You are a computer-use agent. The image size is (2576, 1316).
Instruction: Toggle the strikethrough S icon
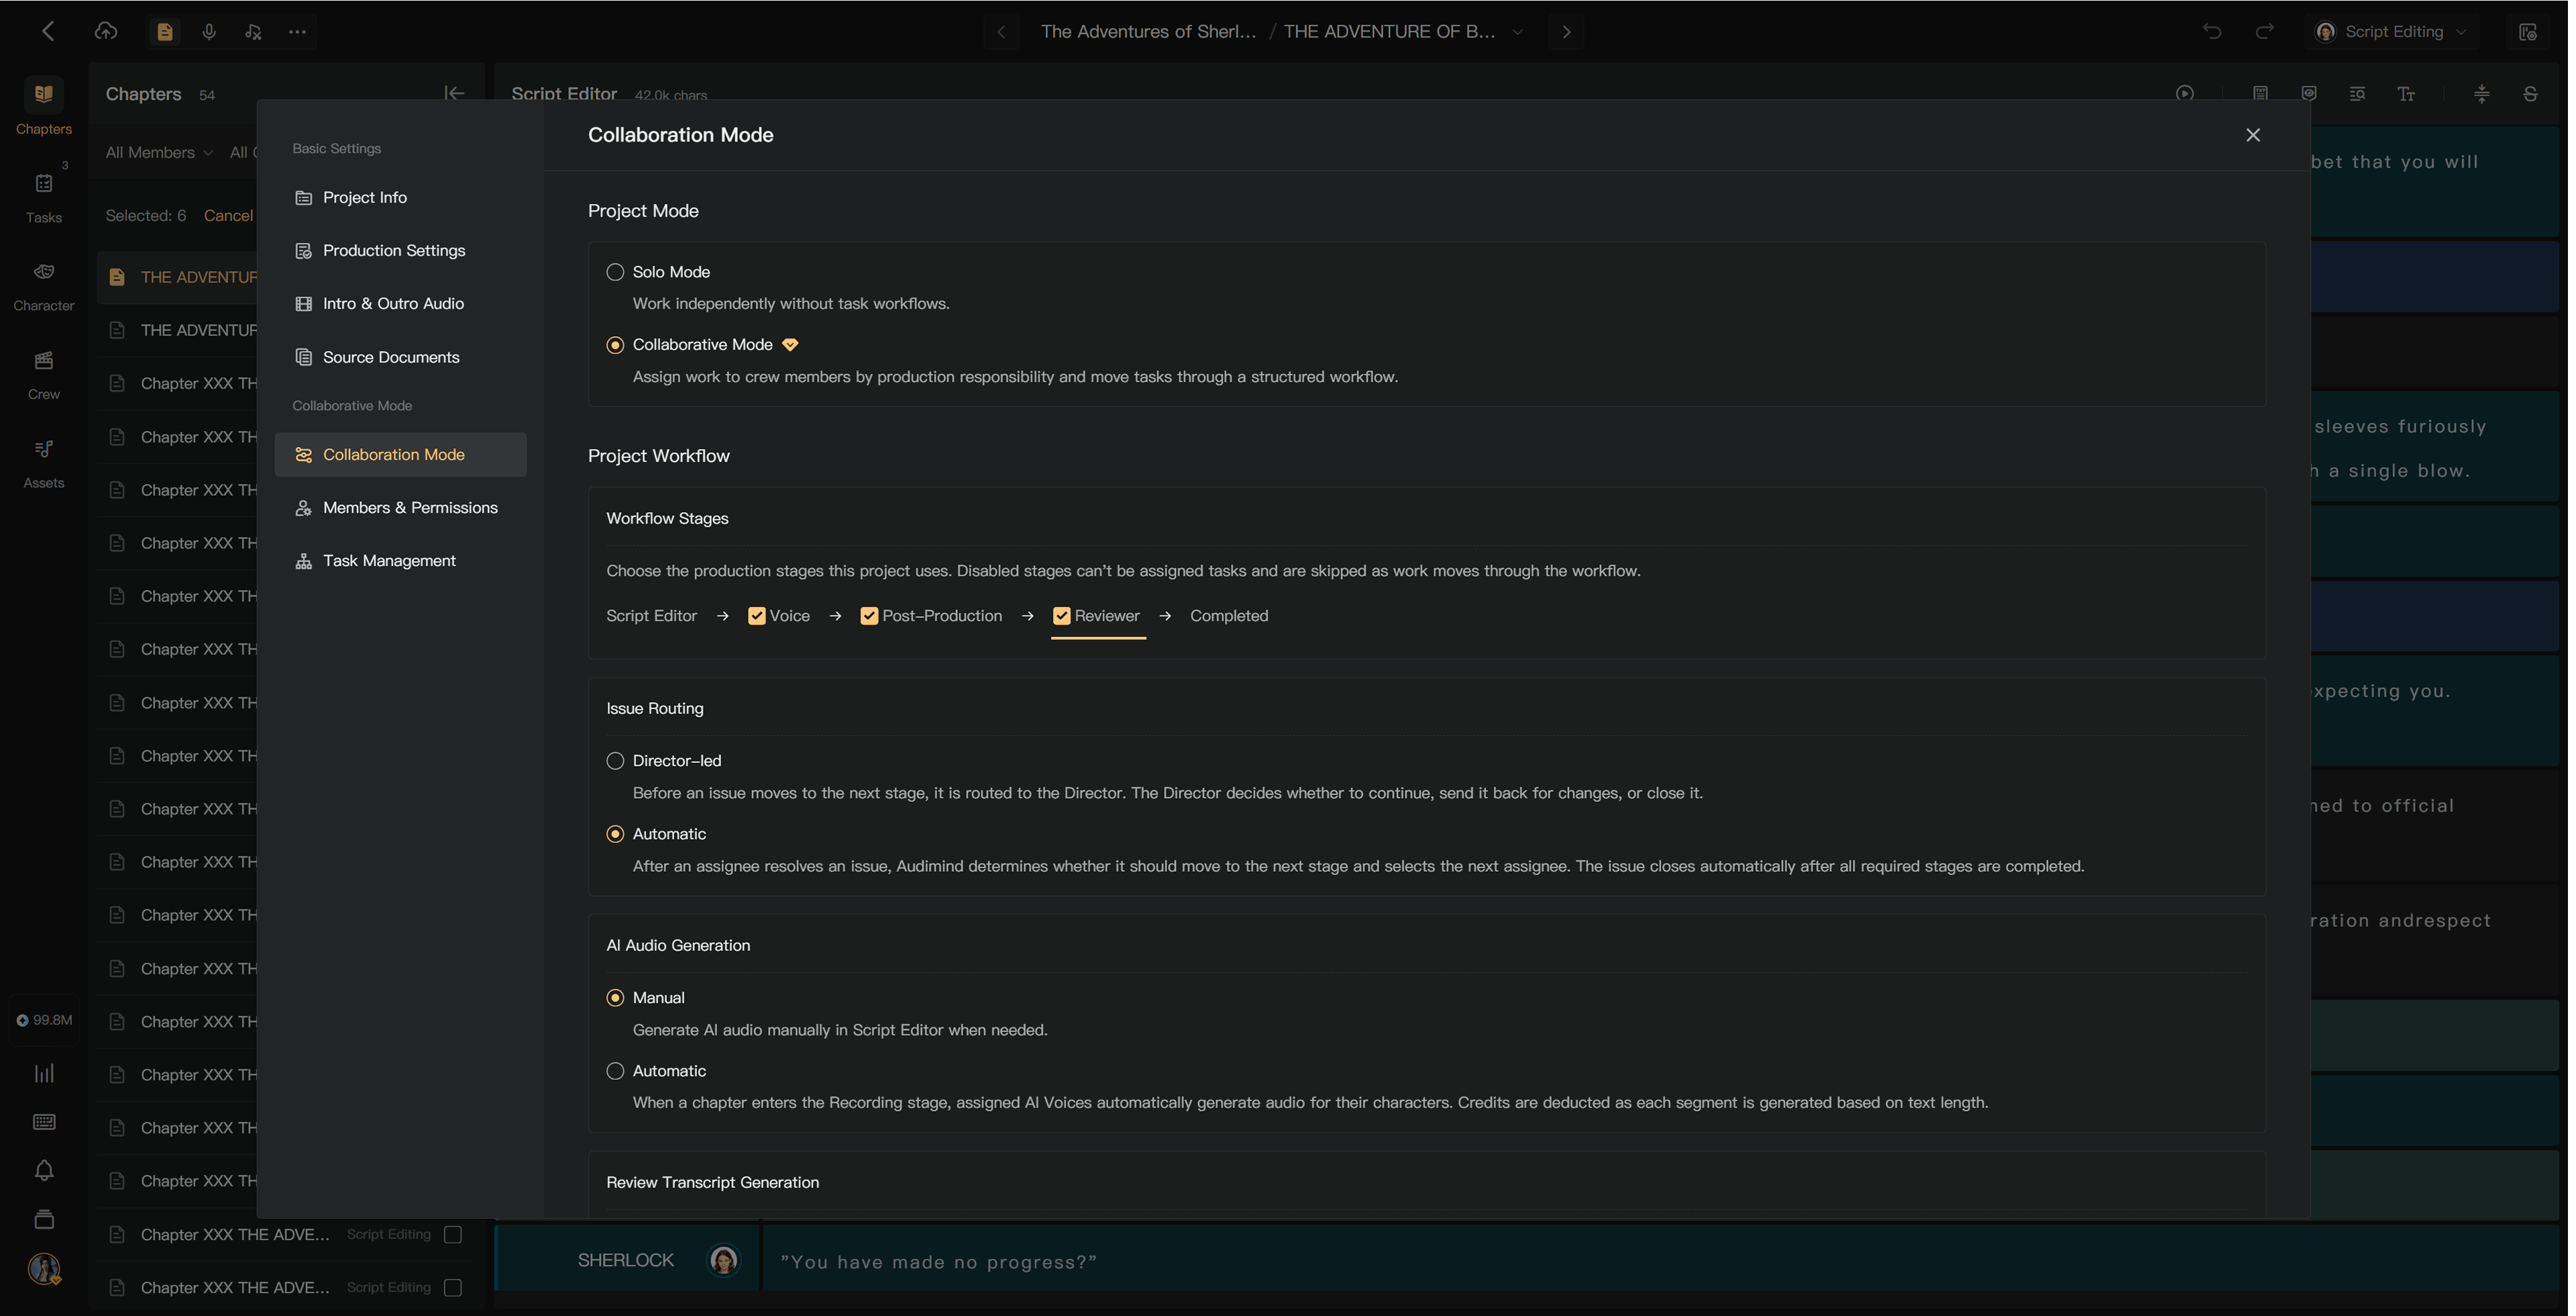(x=2531, y=94)
